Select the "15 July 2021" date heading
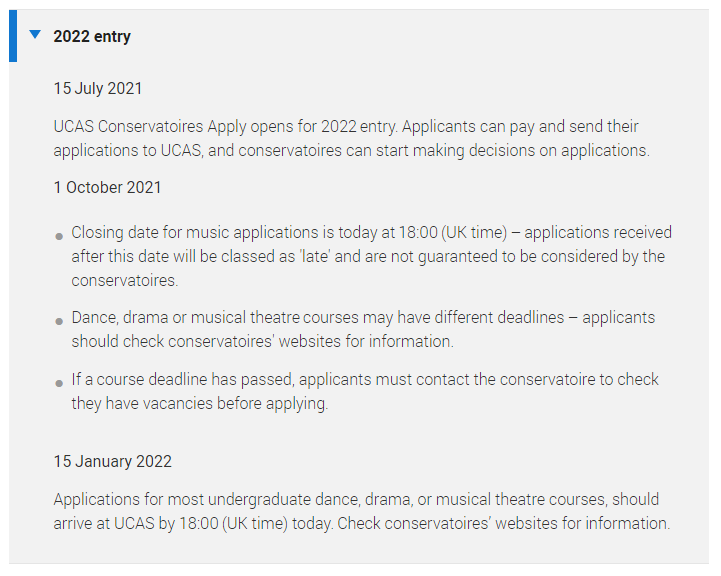This screenshot has width=721, height=576. (x=98, y=89)
